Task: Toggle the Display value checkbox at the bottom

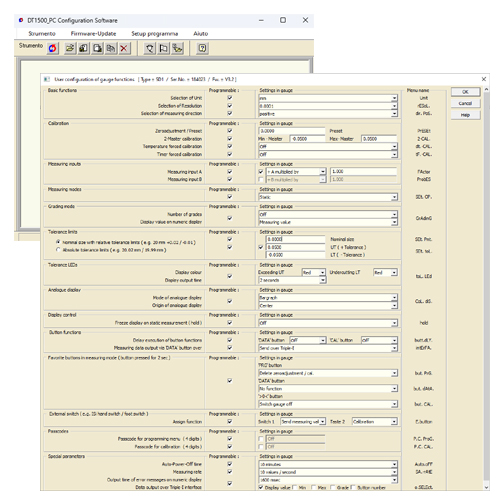Action: (261, 487)
